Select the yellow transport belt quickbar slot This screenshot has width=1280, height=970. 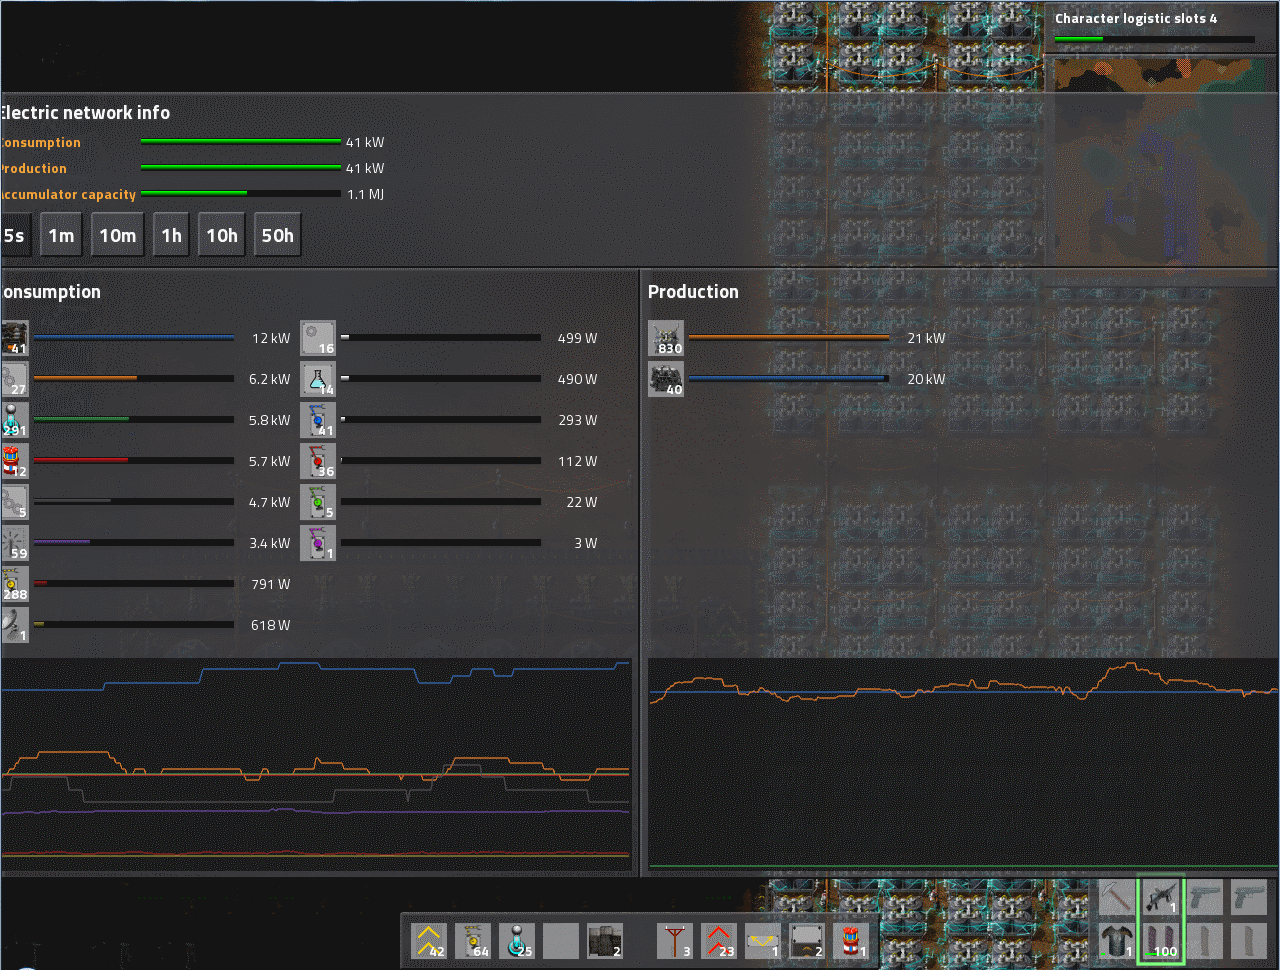[429, 941]
